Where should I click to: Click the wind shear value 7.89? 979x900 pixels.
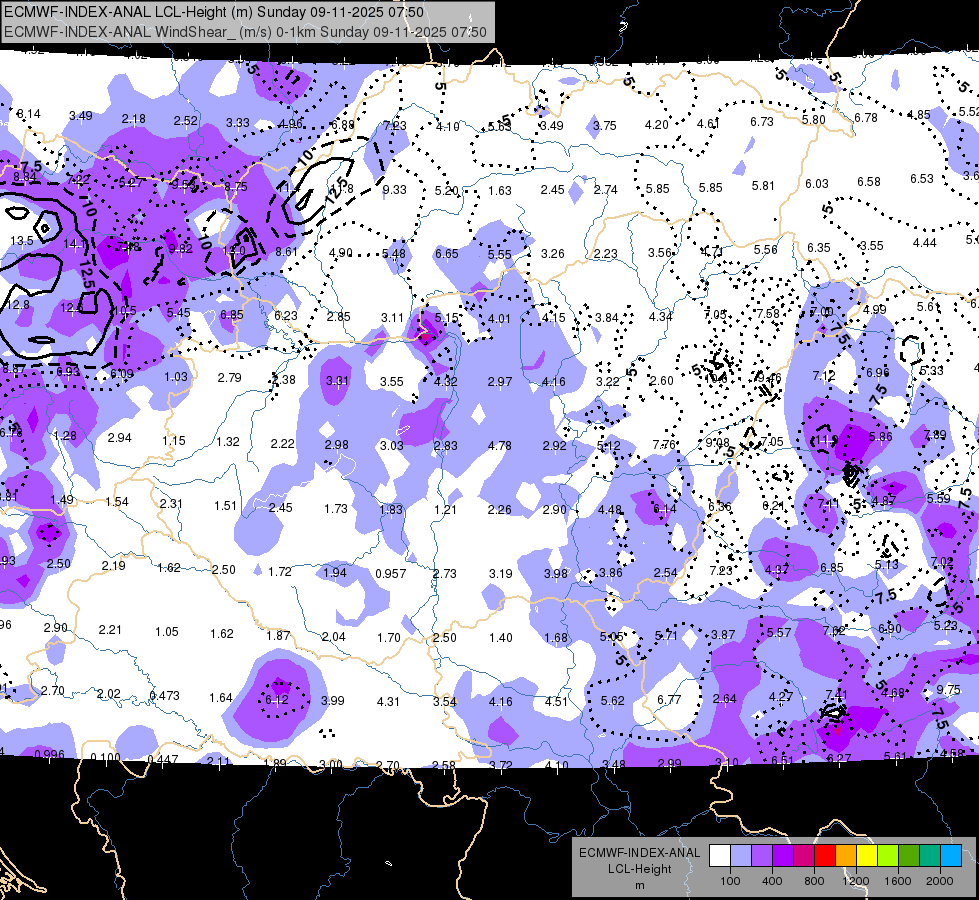pyautogui.click(x=935, y=434)
